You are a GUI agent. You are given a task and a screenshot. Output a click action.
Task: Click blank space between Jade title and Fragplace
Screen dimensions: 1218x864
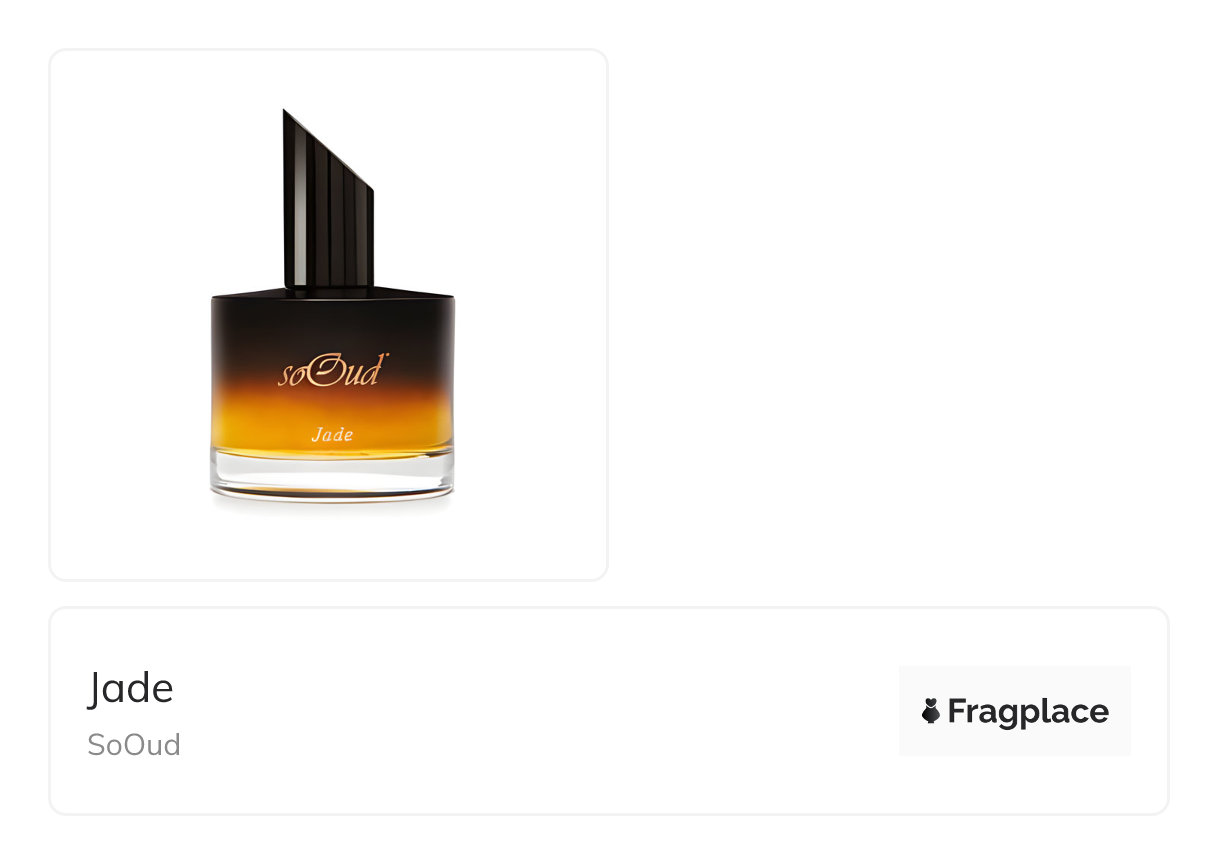540,711
